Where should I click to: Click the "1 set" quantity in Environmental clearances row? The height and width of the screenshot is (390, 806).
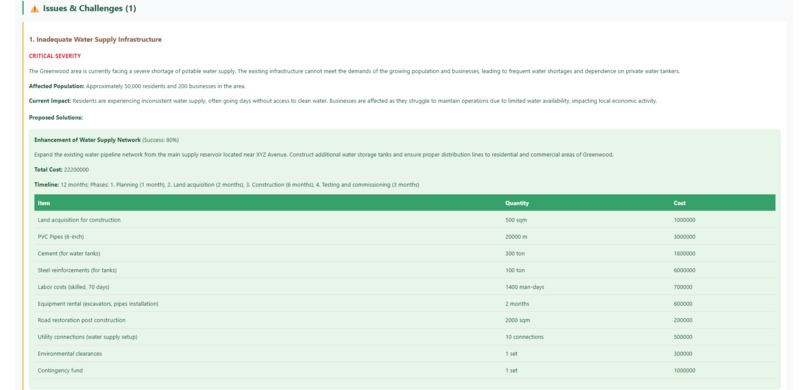click(511, 354)
